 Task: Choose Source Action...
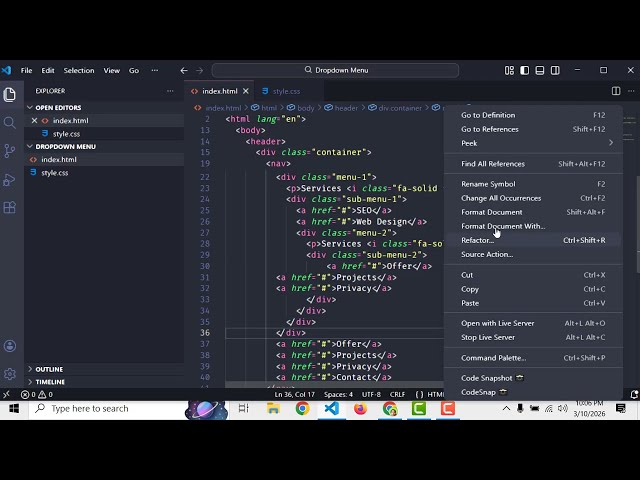pyautogui.click(x=533, y=254)
